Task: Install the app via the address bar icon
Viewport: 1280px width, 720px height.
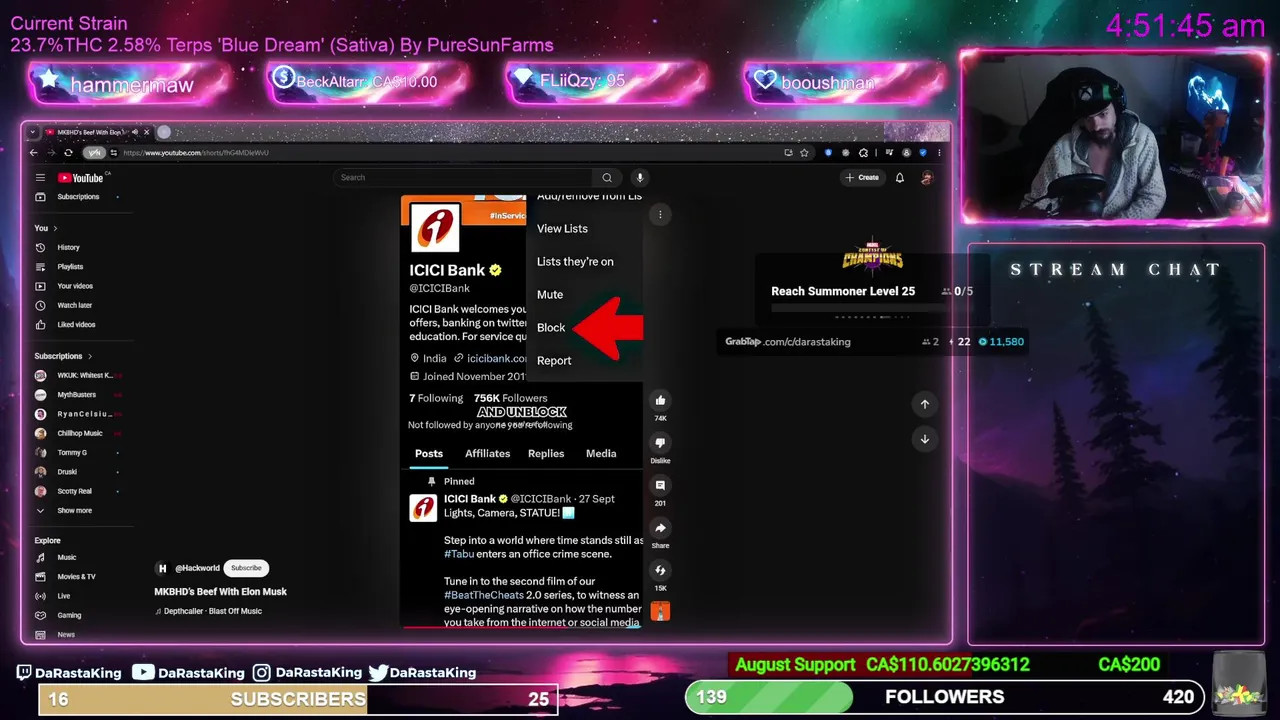Action: click(788, 153)
